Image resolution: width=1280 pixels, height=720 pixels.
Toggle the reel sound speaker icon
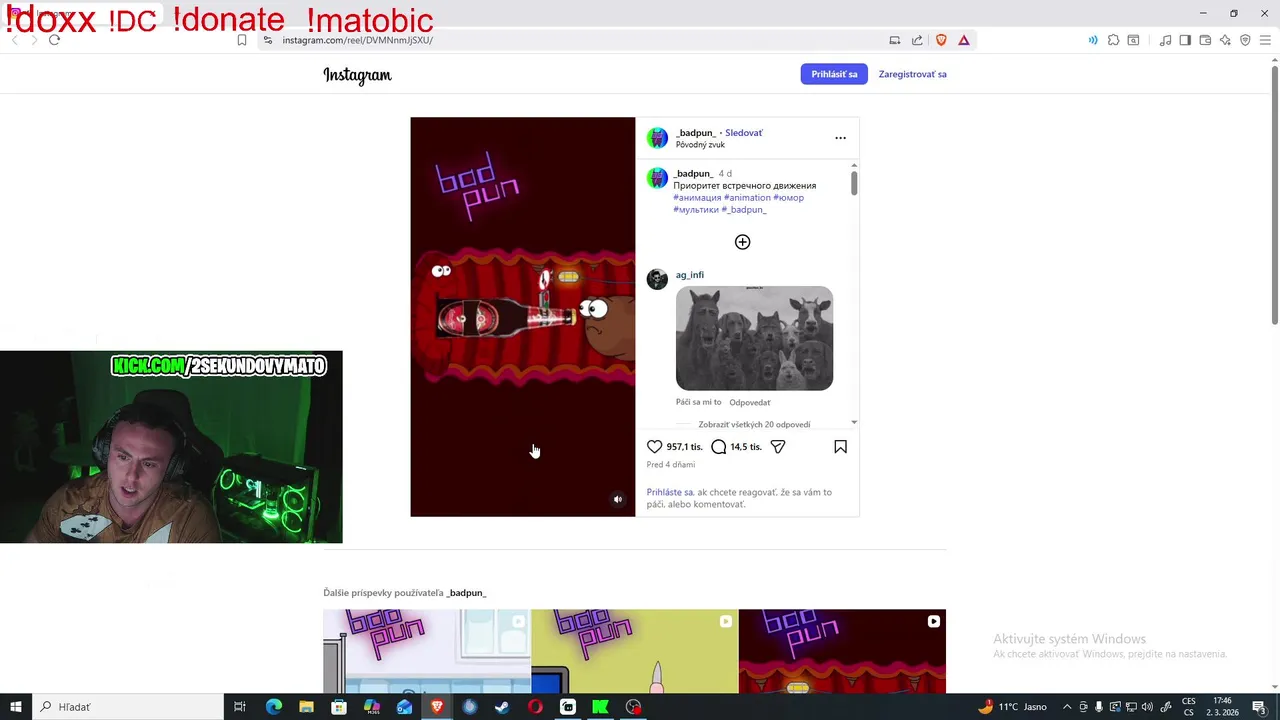(617, 499)
